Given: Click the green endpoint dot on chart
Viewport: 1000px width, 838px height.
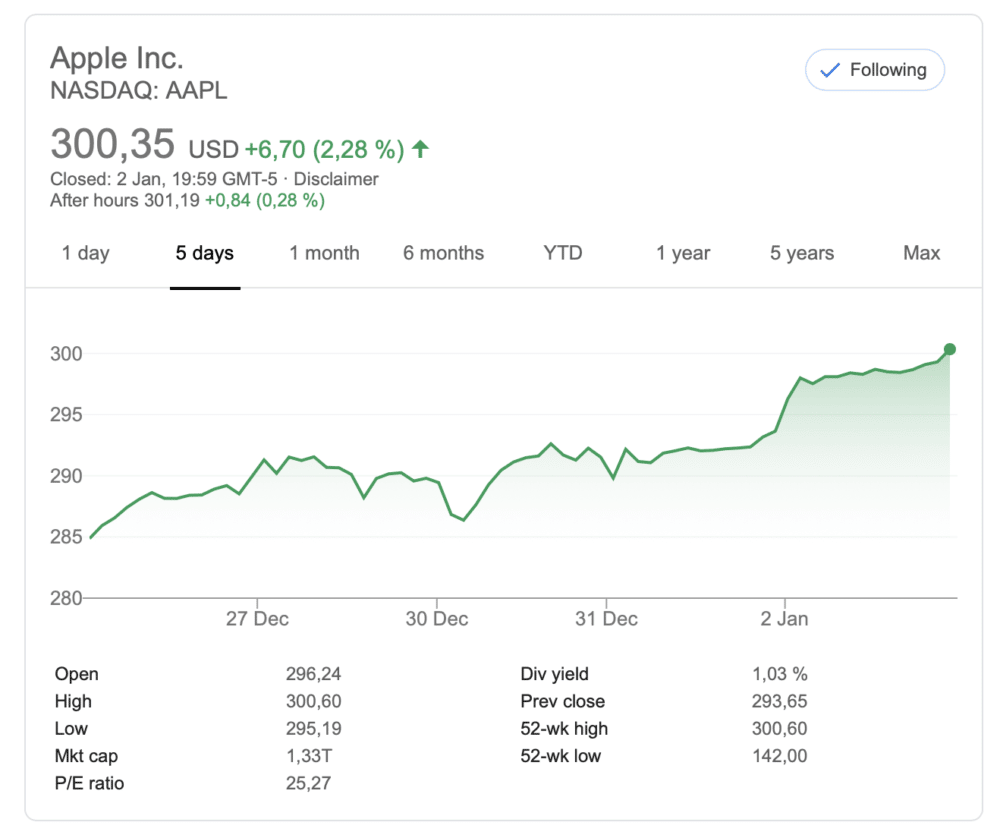Looking at the screenshot, I should [950, 349].
